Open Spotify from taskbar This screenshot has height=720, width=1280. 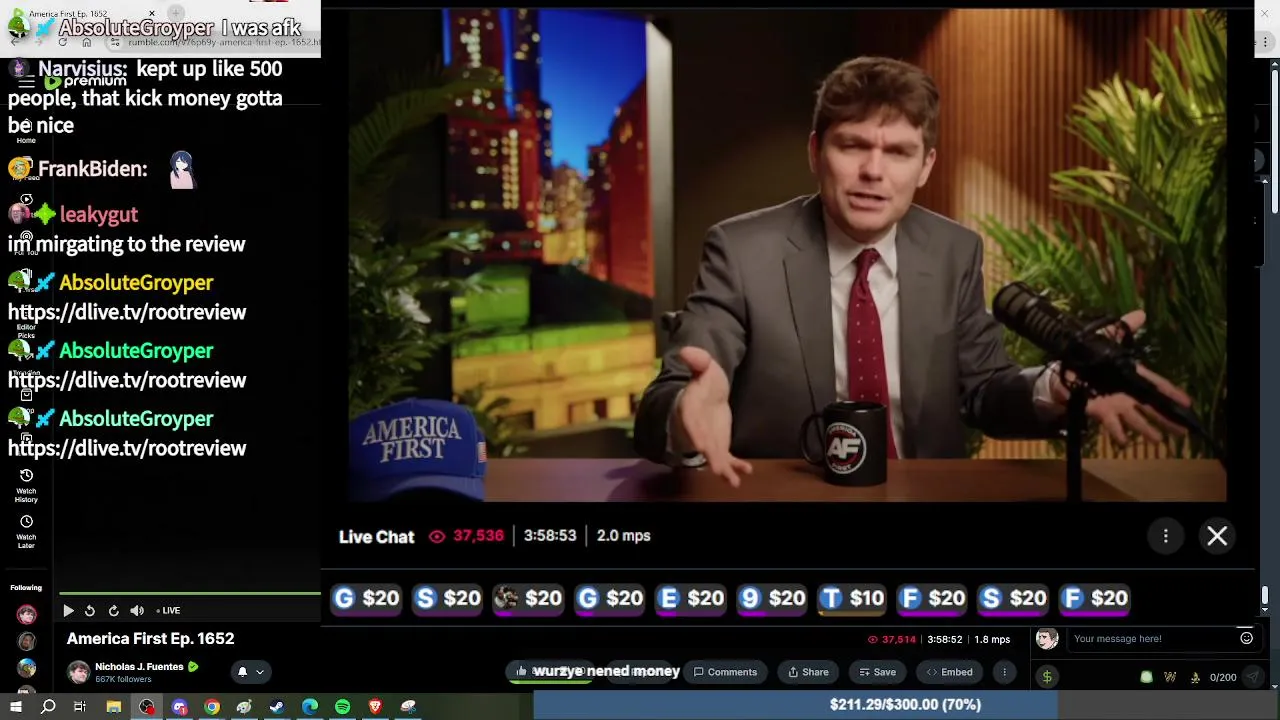[x=342, y=707]
